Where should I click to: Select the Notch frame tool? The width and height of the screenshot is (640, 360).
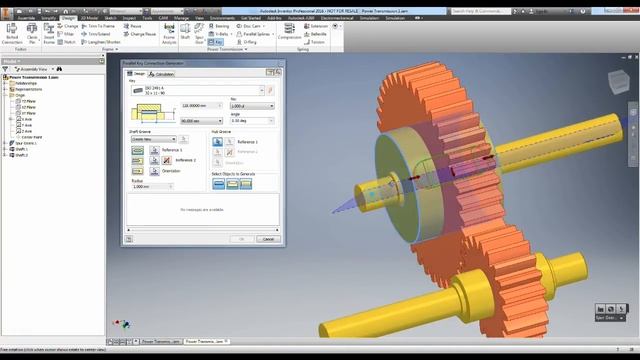(67, 42)
